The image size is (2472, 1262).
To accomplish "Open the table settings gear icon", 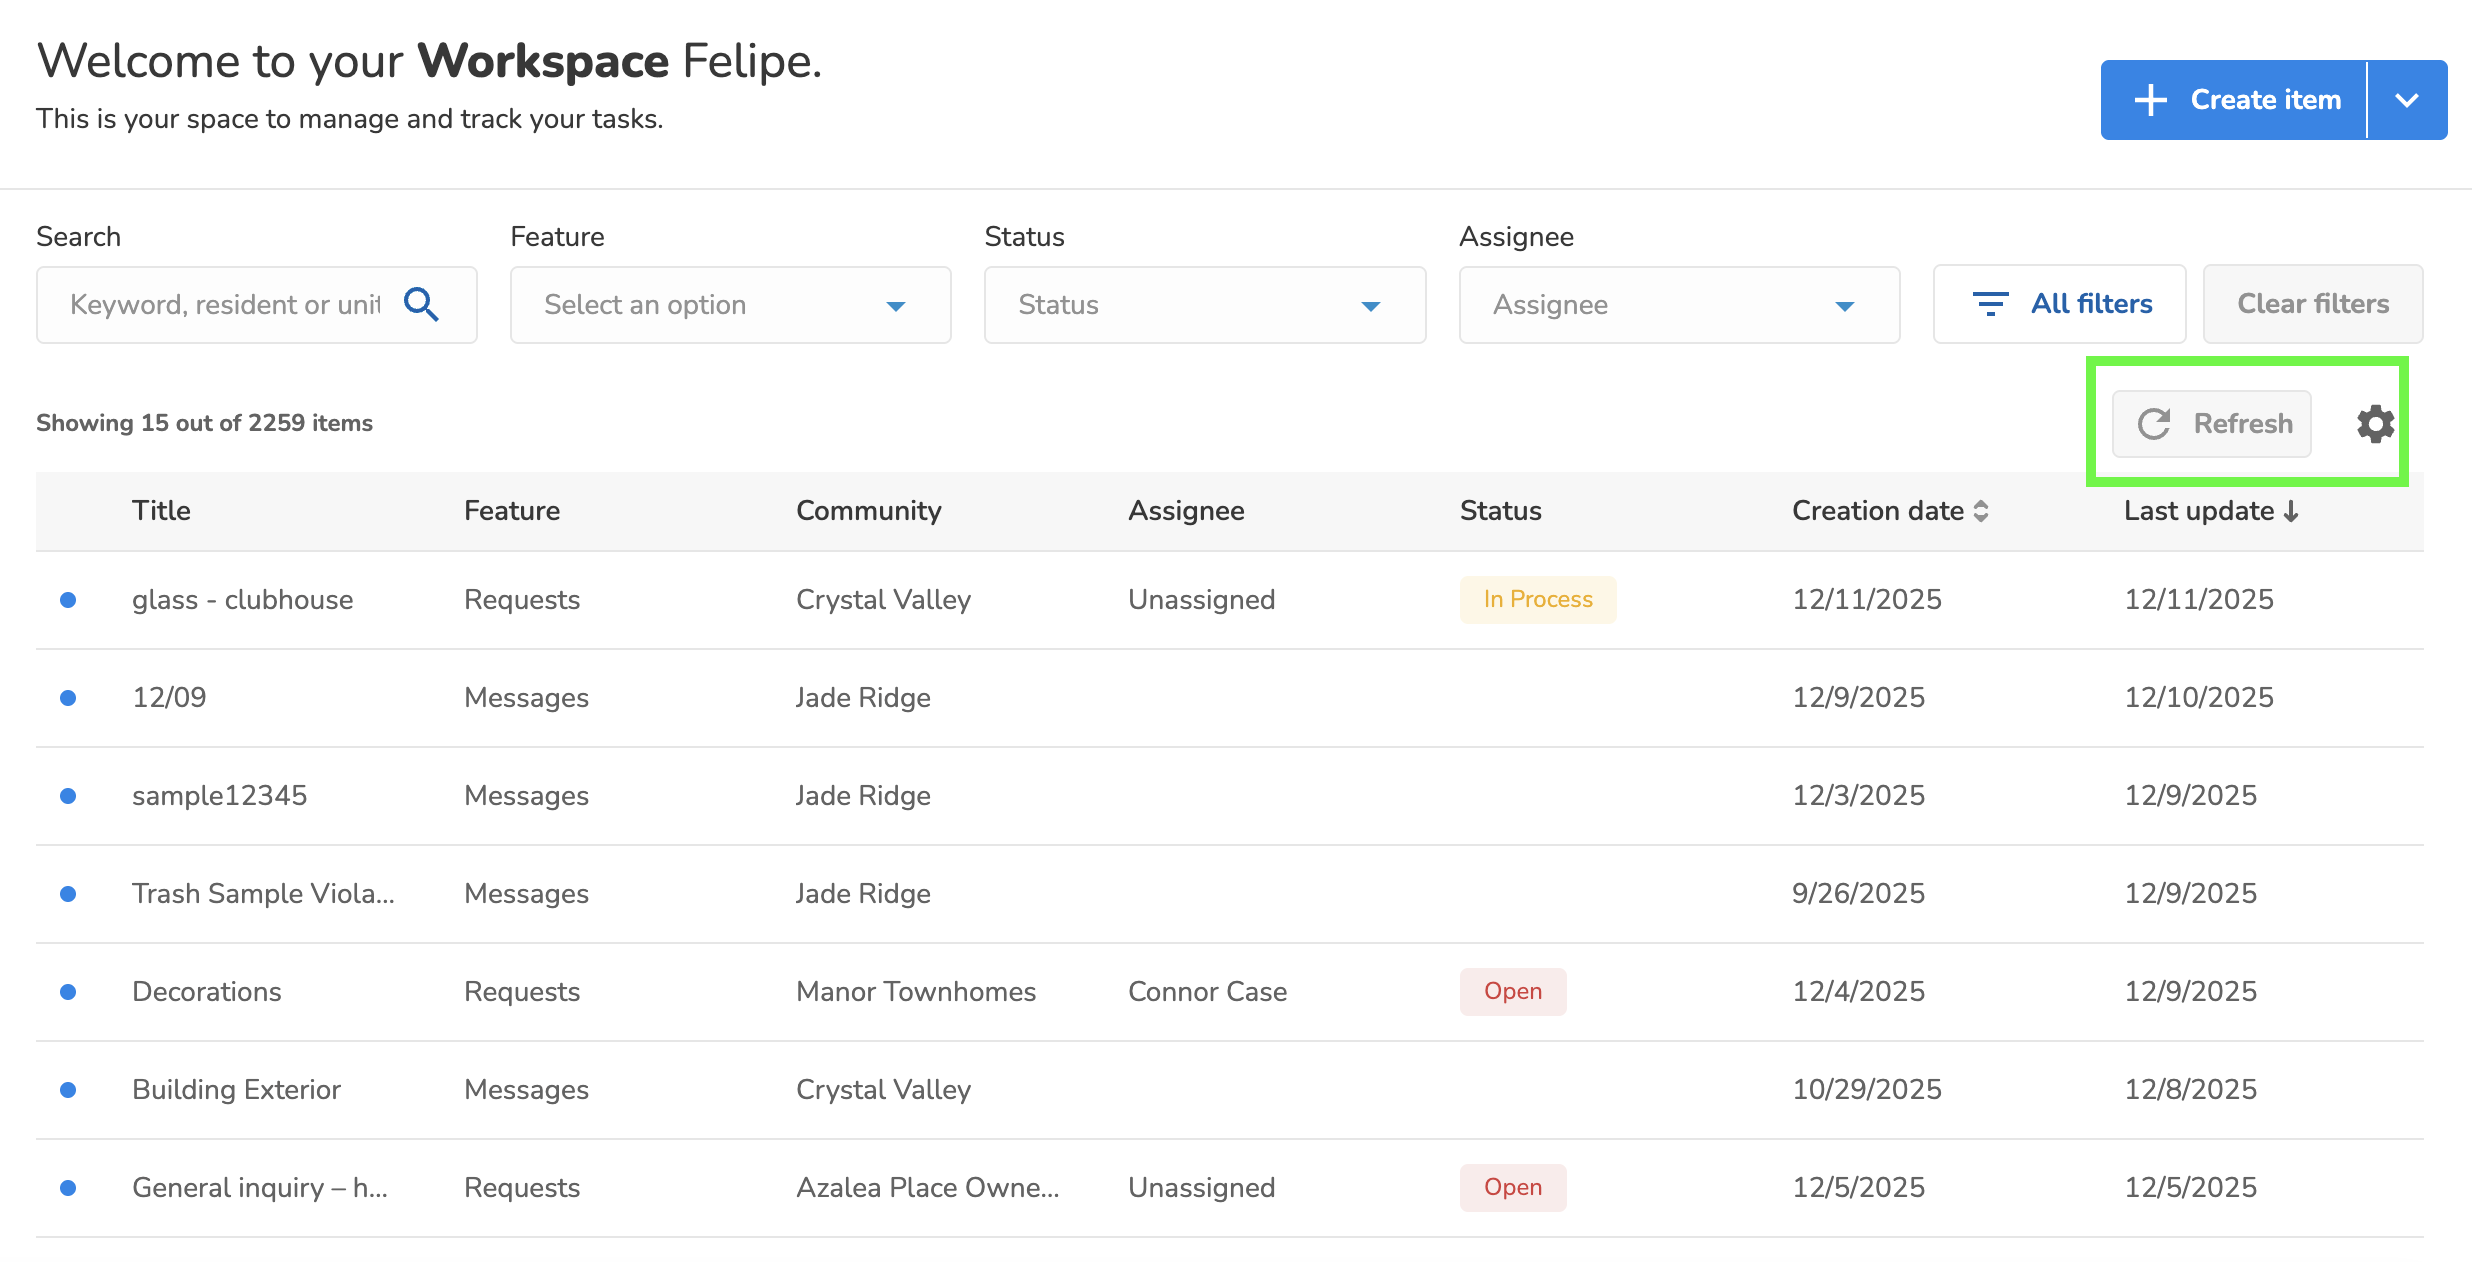I will [2375, 424].
